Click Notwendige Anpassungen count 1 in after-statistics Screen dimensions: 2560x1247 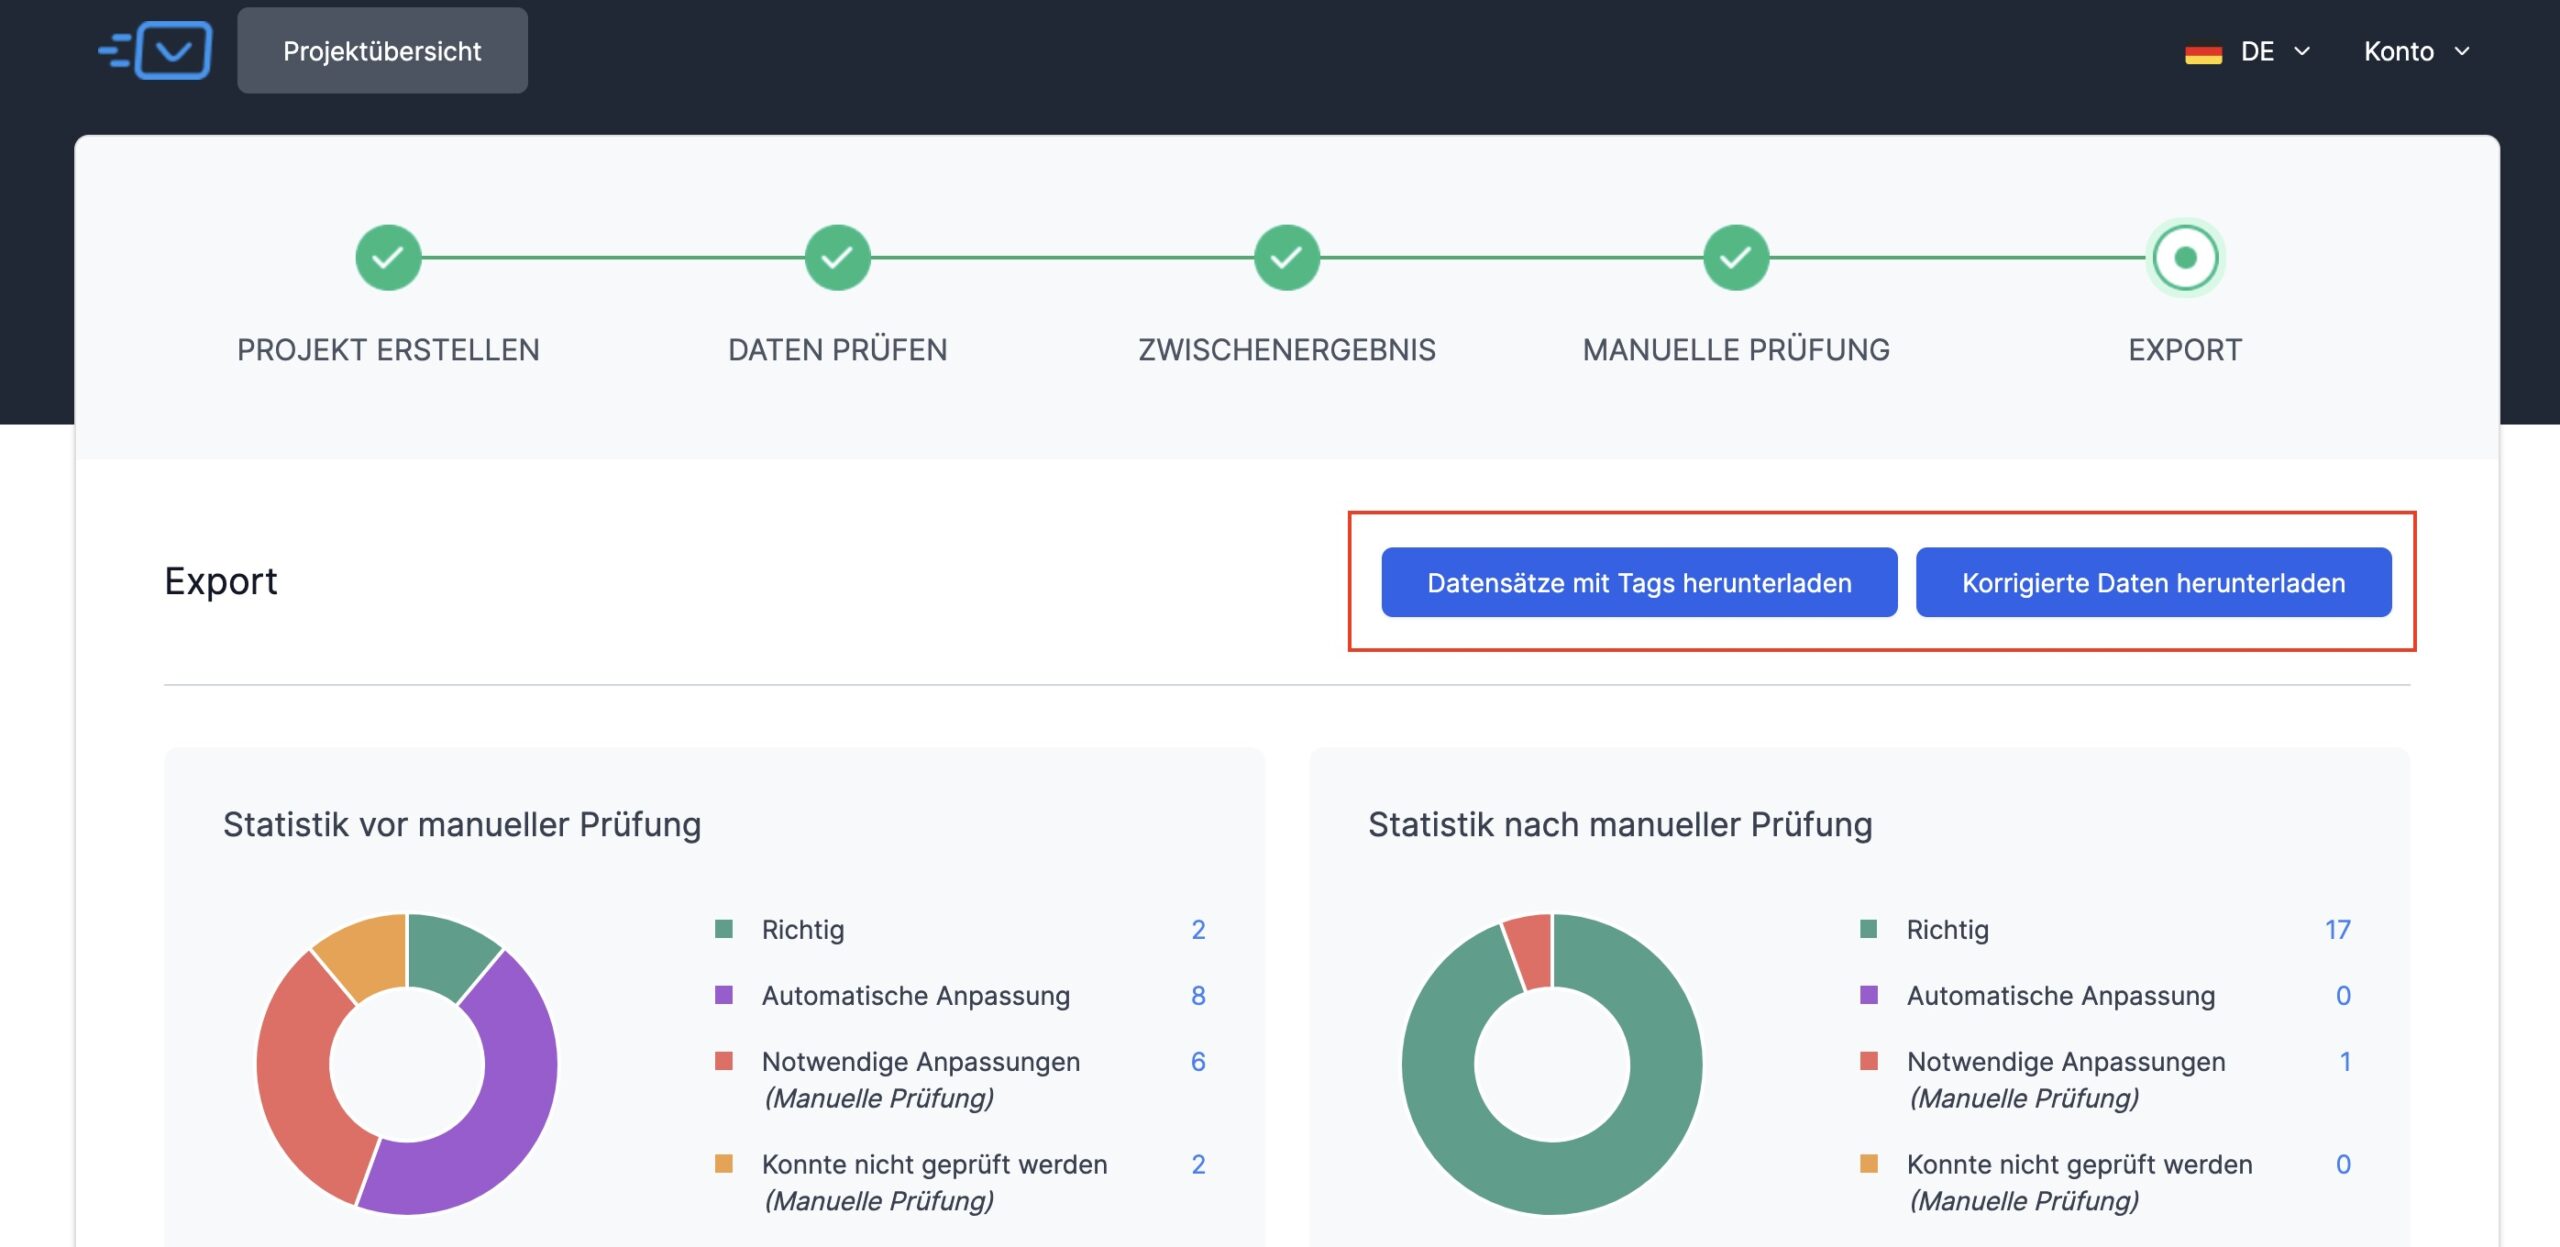(2345, 1062)
